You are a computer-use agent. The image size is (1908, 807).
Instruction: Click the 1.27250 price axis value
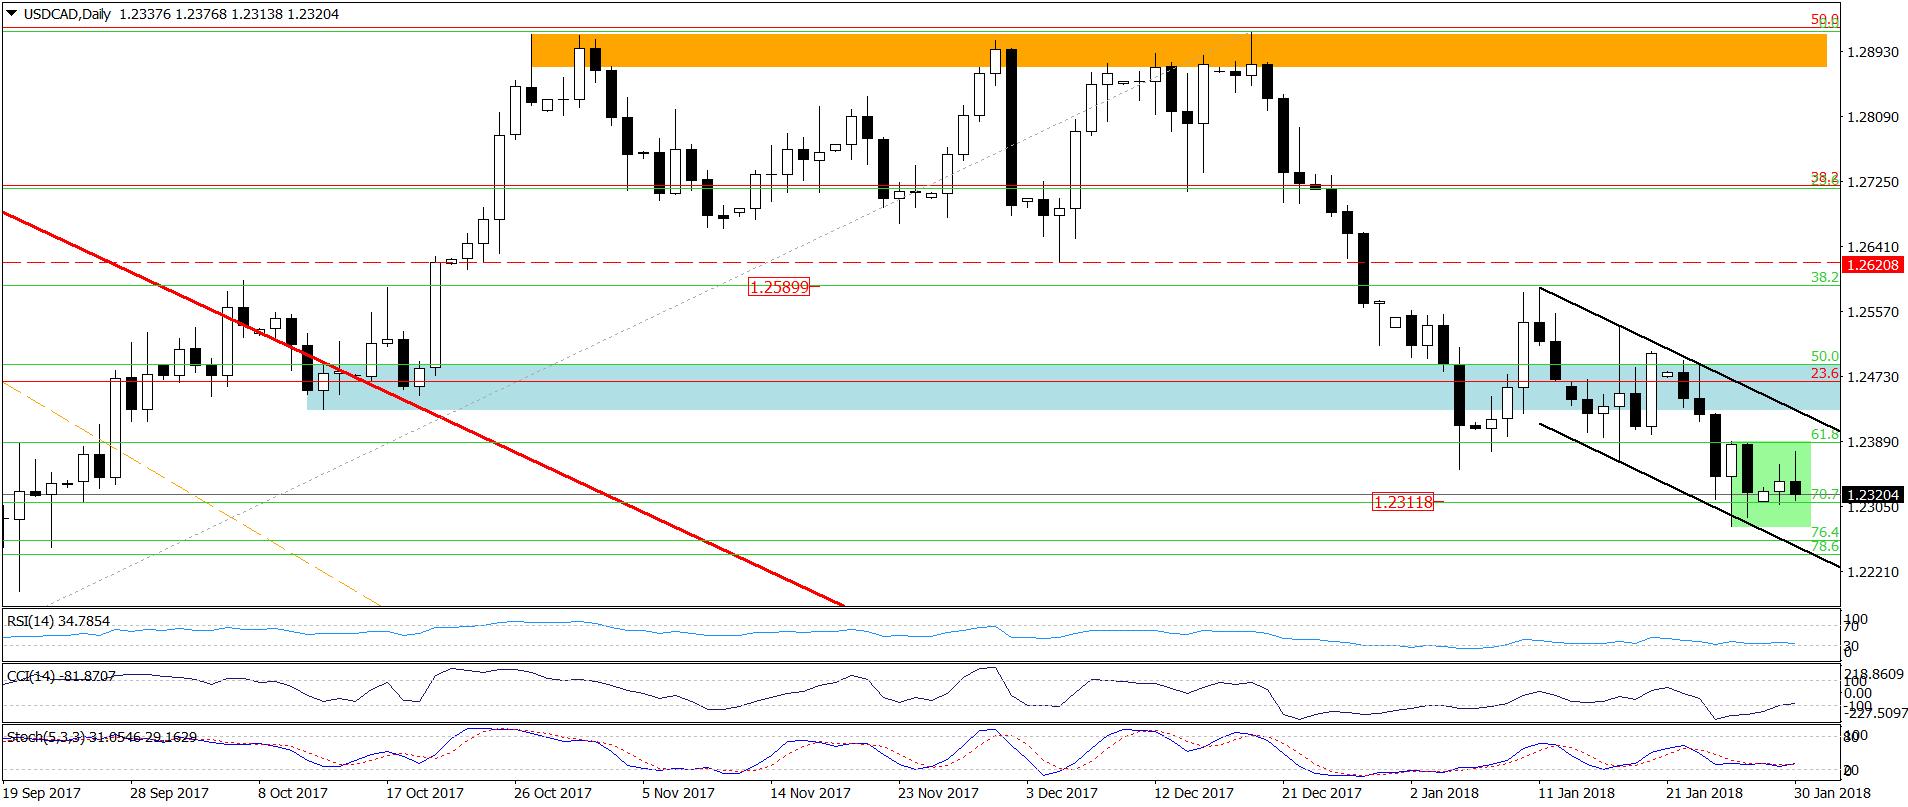coord(1873,182)
